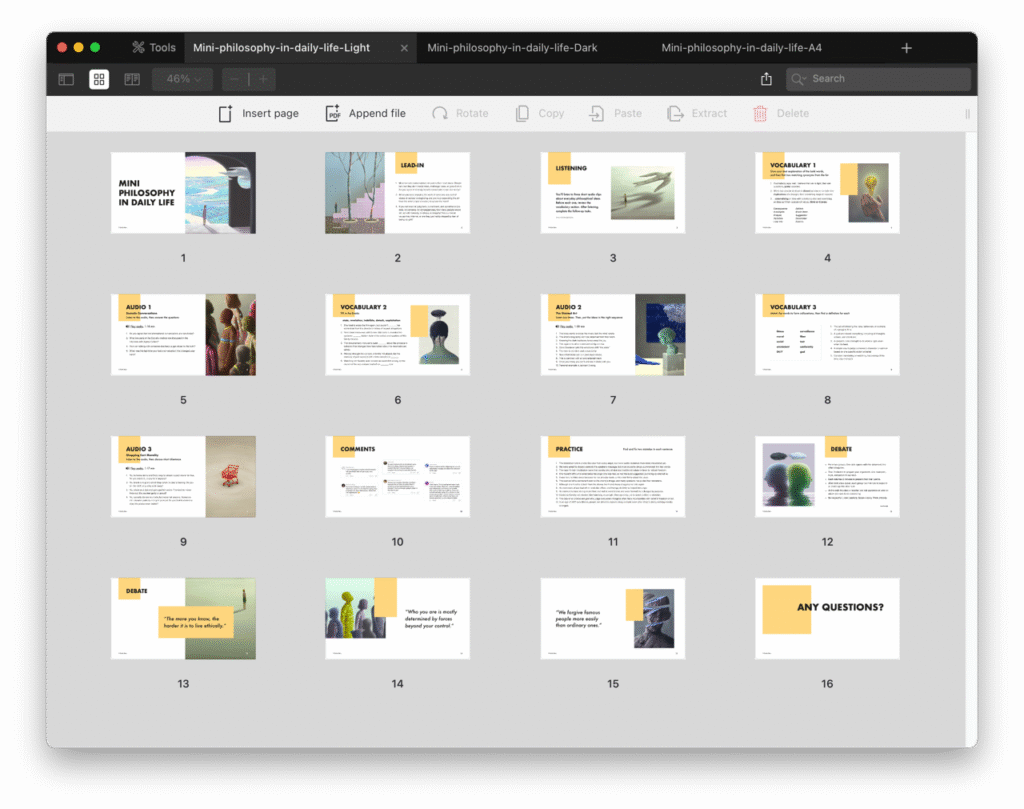
Task: Select the page 16 Any Questions thumbnail
Action: click(x=827, y=618)
